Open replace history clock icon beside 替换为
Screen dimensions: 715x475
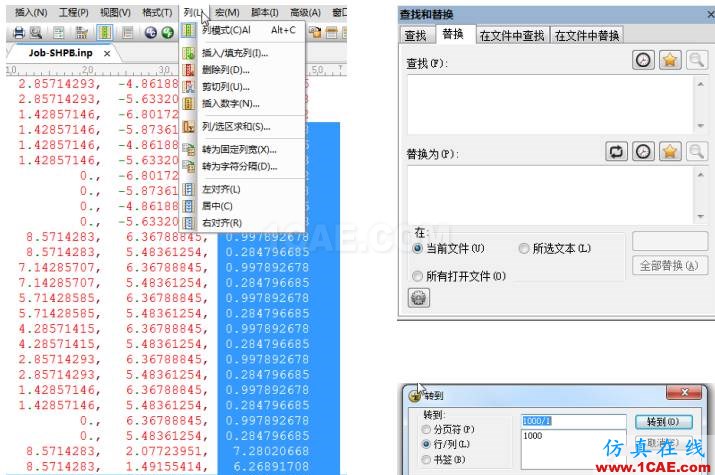point(643,151)
